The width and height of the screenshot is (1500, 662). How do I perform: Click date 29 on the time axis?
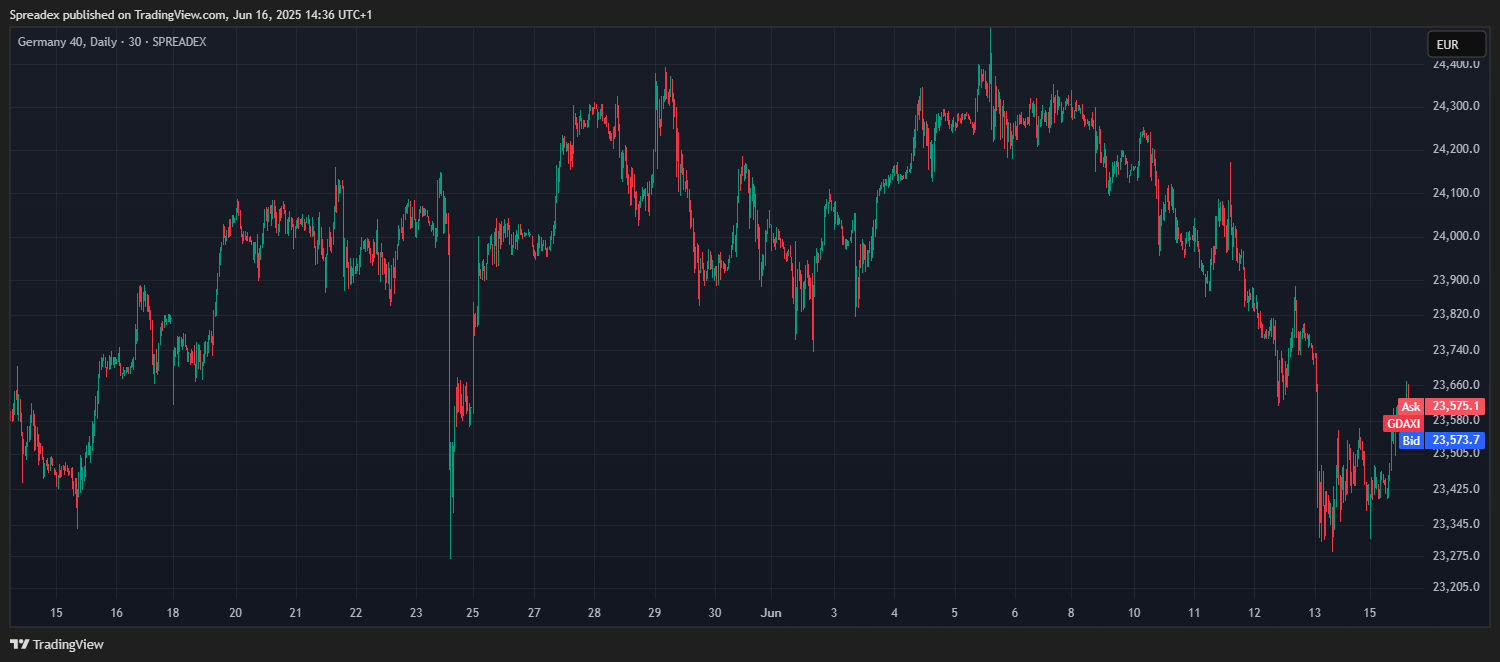click(655, 612)
